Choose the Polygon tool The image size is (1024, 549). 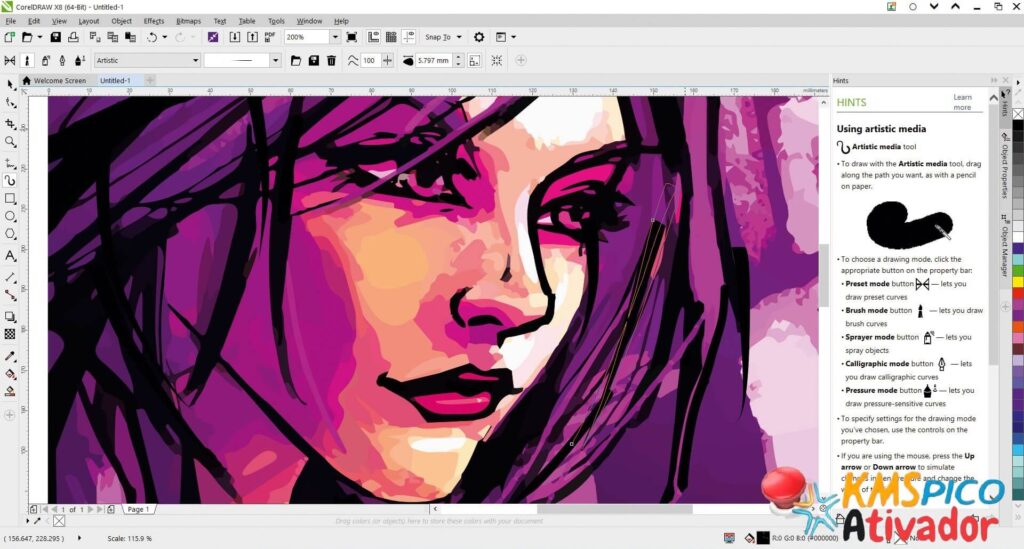pyautogui.click(x=10, y=234)
